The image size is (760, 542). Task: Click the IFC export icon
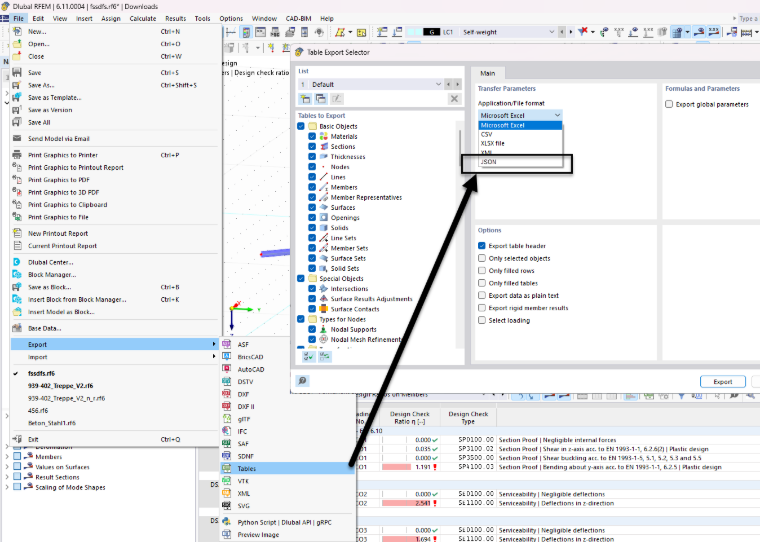[226, 431]
